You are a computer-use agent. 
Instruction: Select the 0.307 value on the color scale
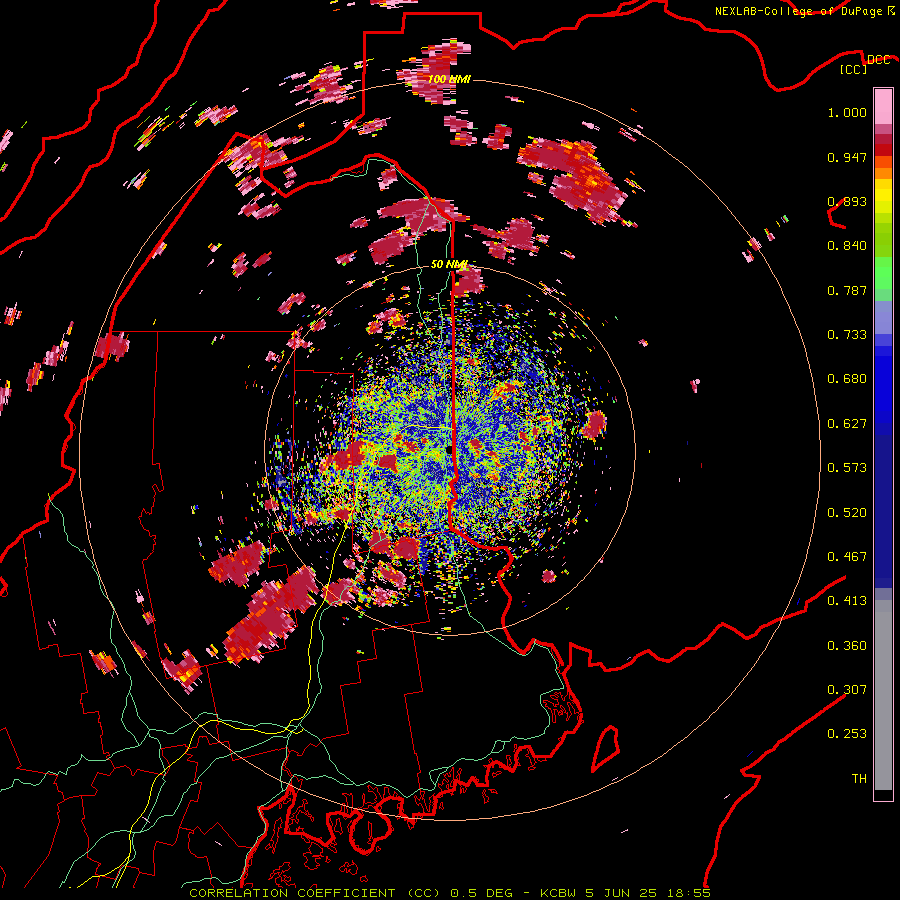(x=847, y=690)
